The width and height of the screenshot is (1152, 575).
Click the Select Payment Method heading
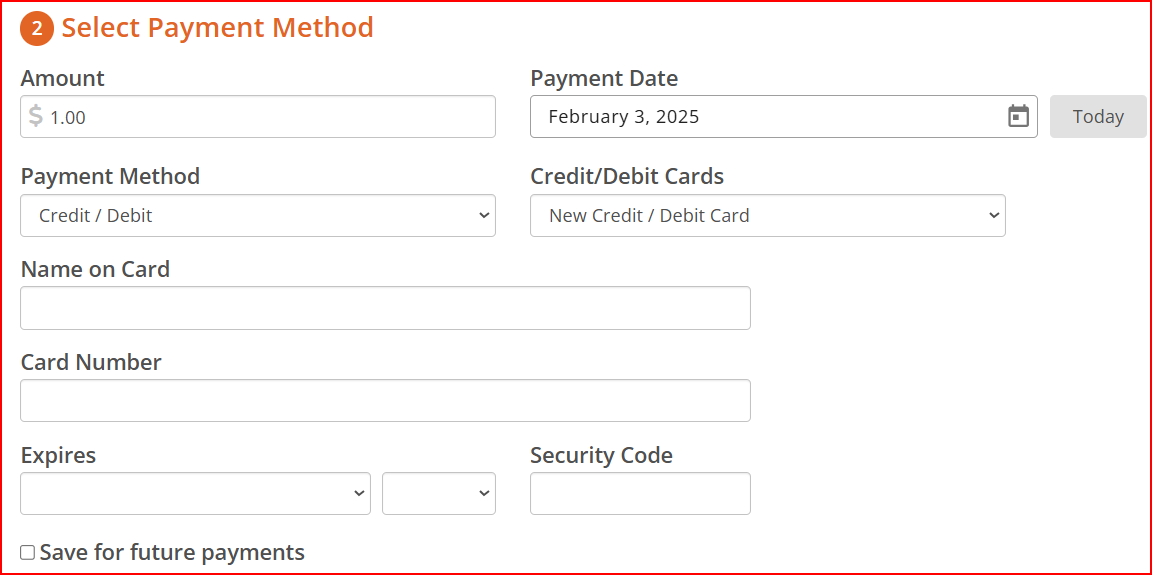coord(217,28)
